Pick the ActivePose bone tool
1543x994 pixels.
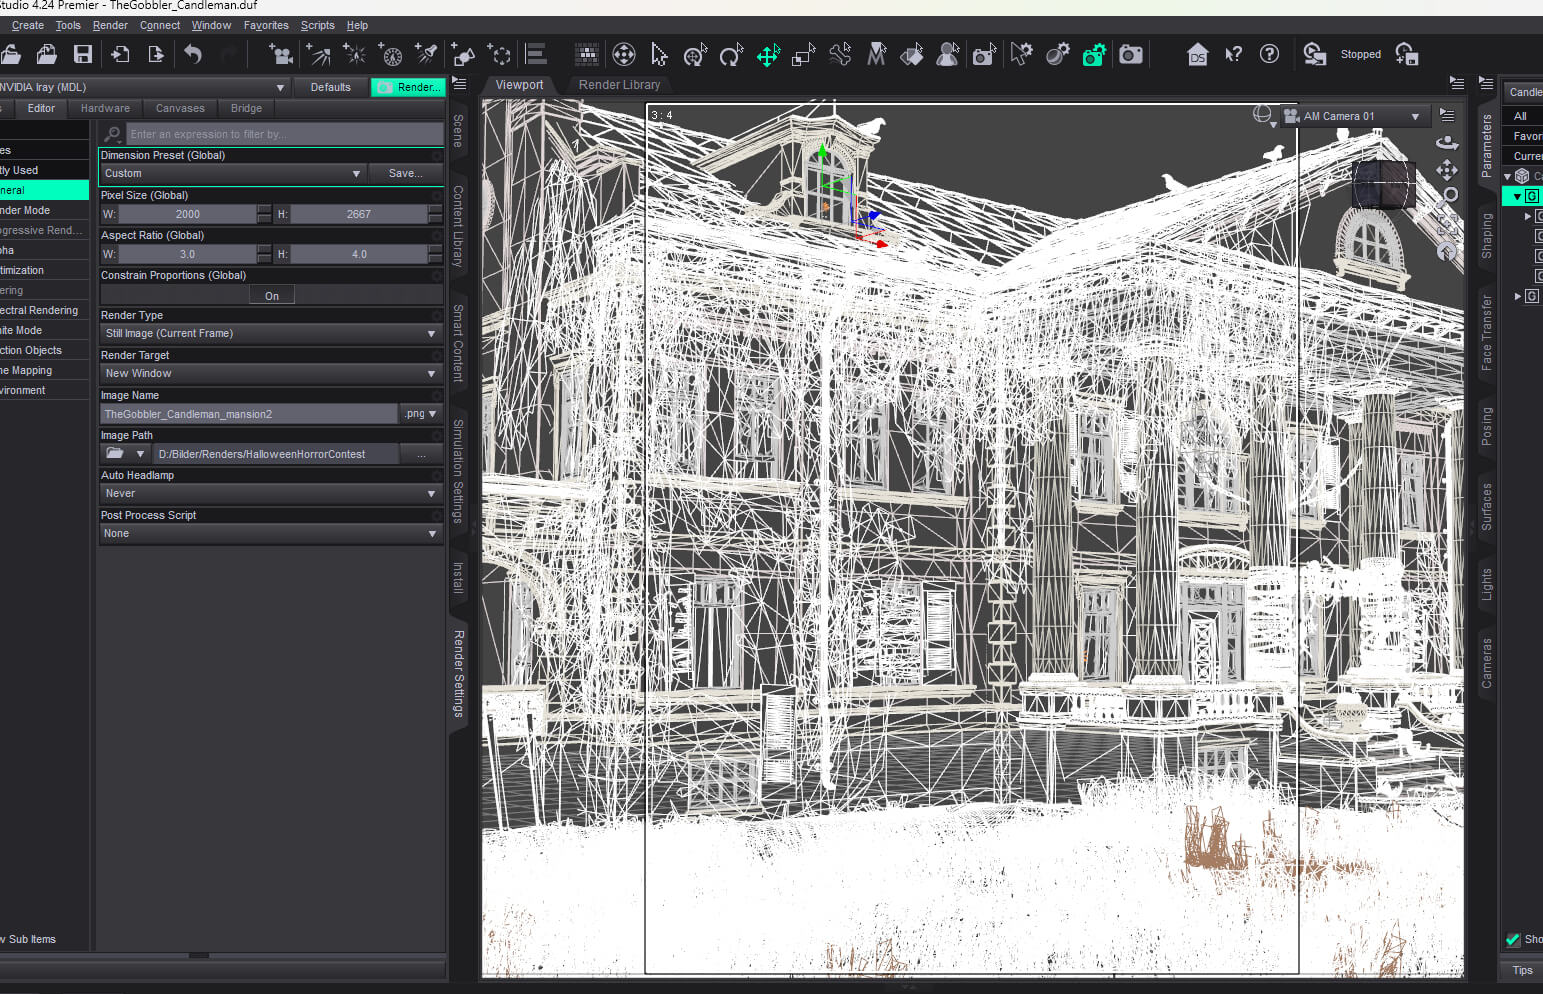coord(840,54)
